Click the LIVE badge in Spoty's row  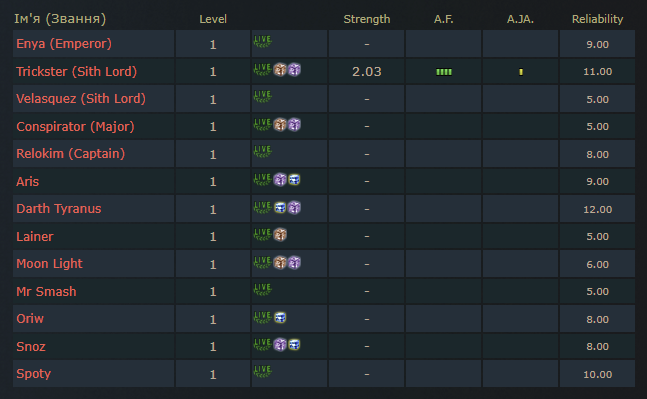(x=262, y=371)
